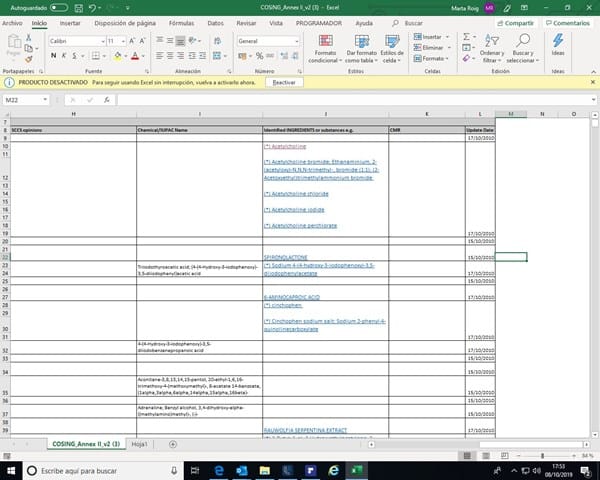Open the Fórmulas ribbon tab

click(181, 22)
